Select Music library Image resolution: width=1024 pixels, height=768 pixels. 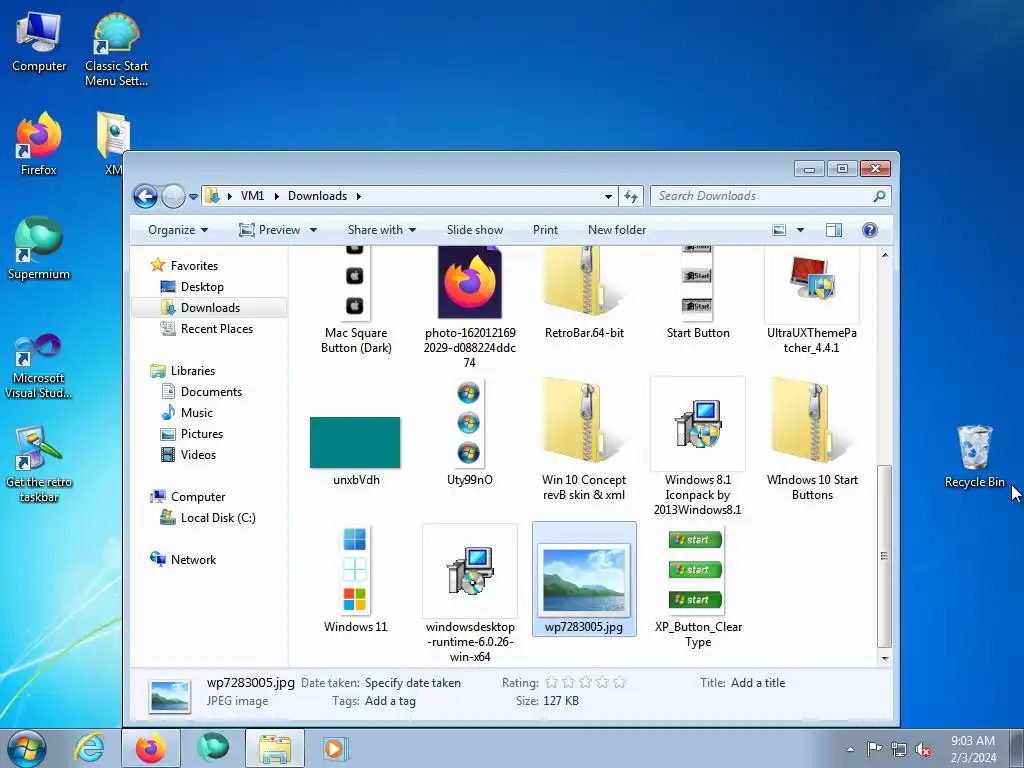click(x=196, y=413)
